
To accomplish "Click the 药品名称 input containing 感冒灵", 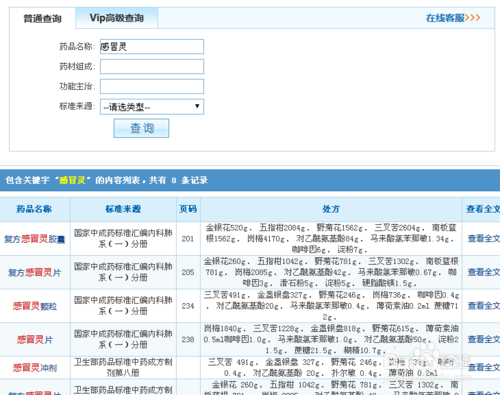I will (x=152, y=47).
